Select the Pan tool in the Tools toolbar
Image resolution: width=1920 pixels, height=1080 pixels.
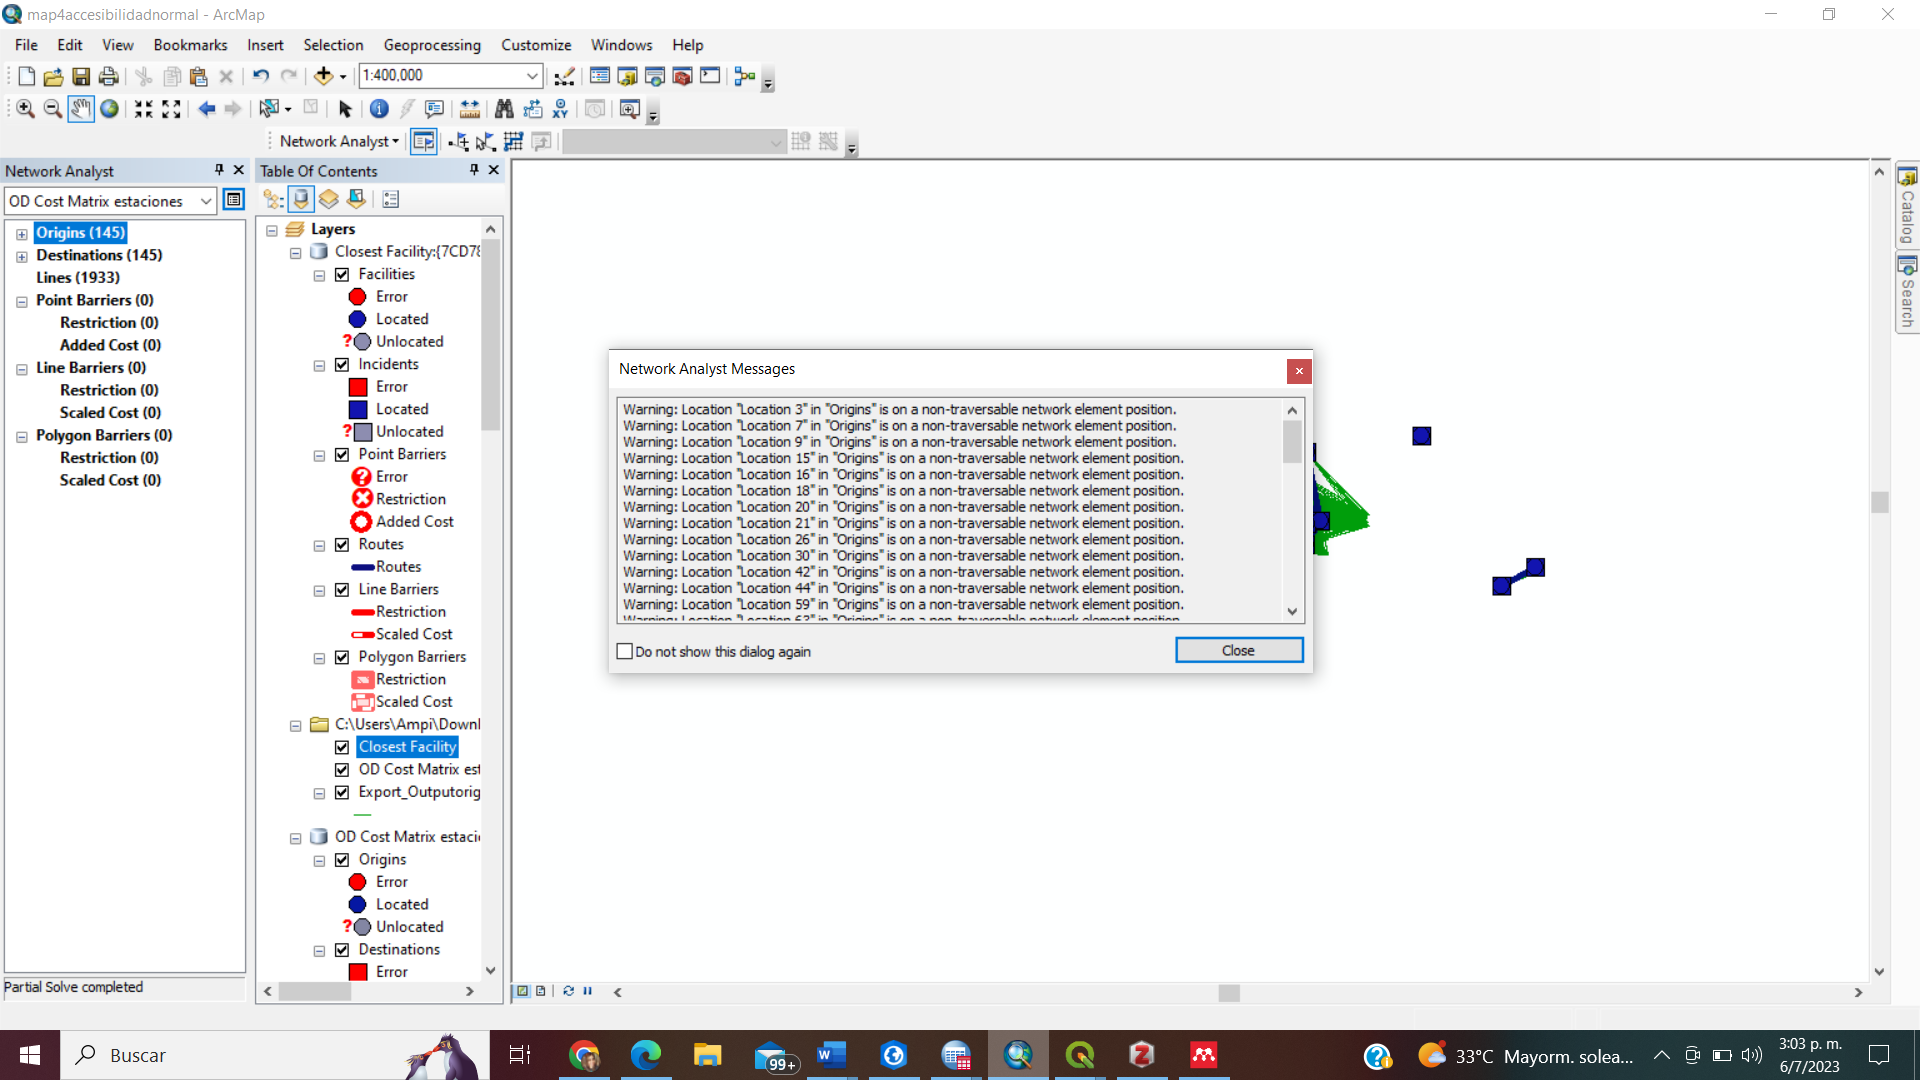80,109
